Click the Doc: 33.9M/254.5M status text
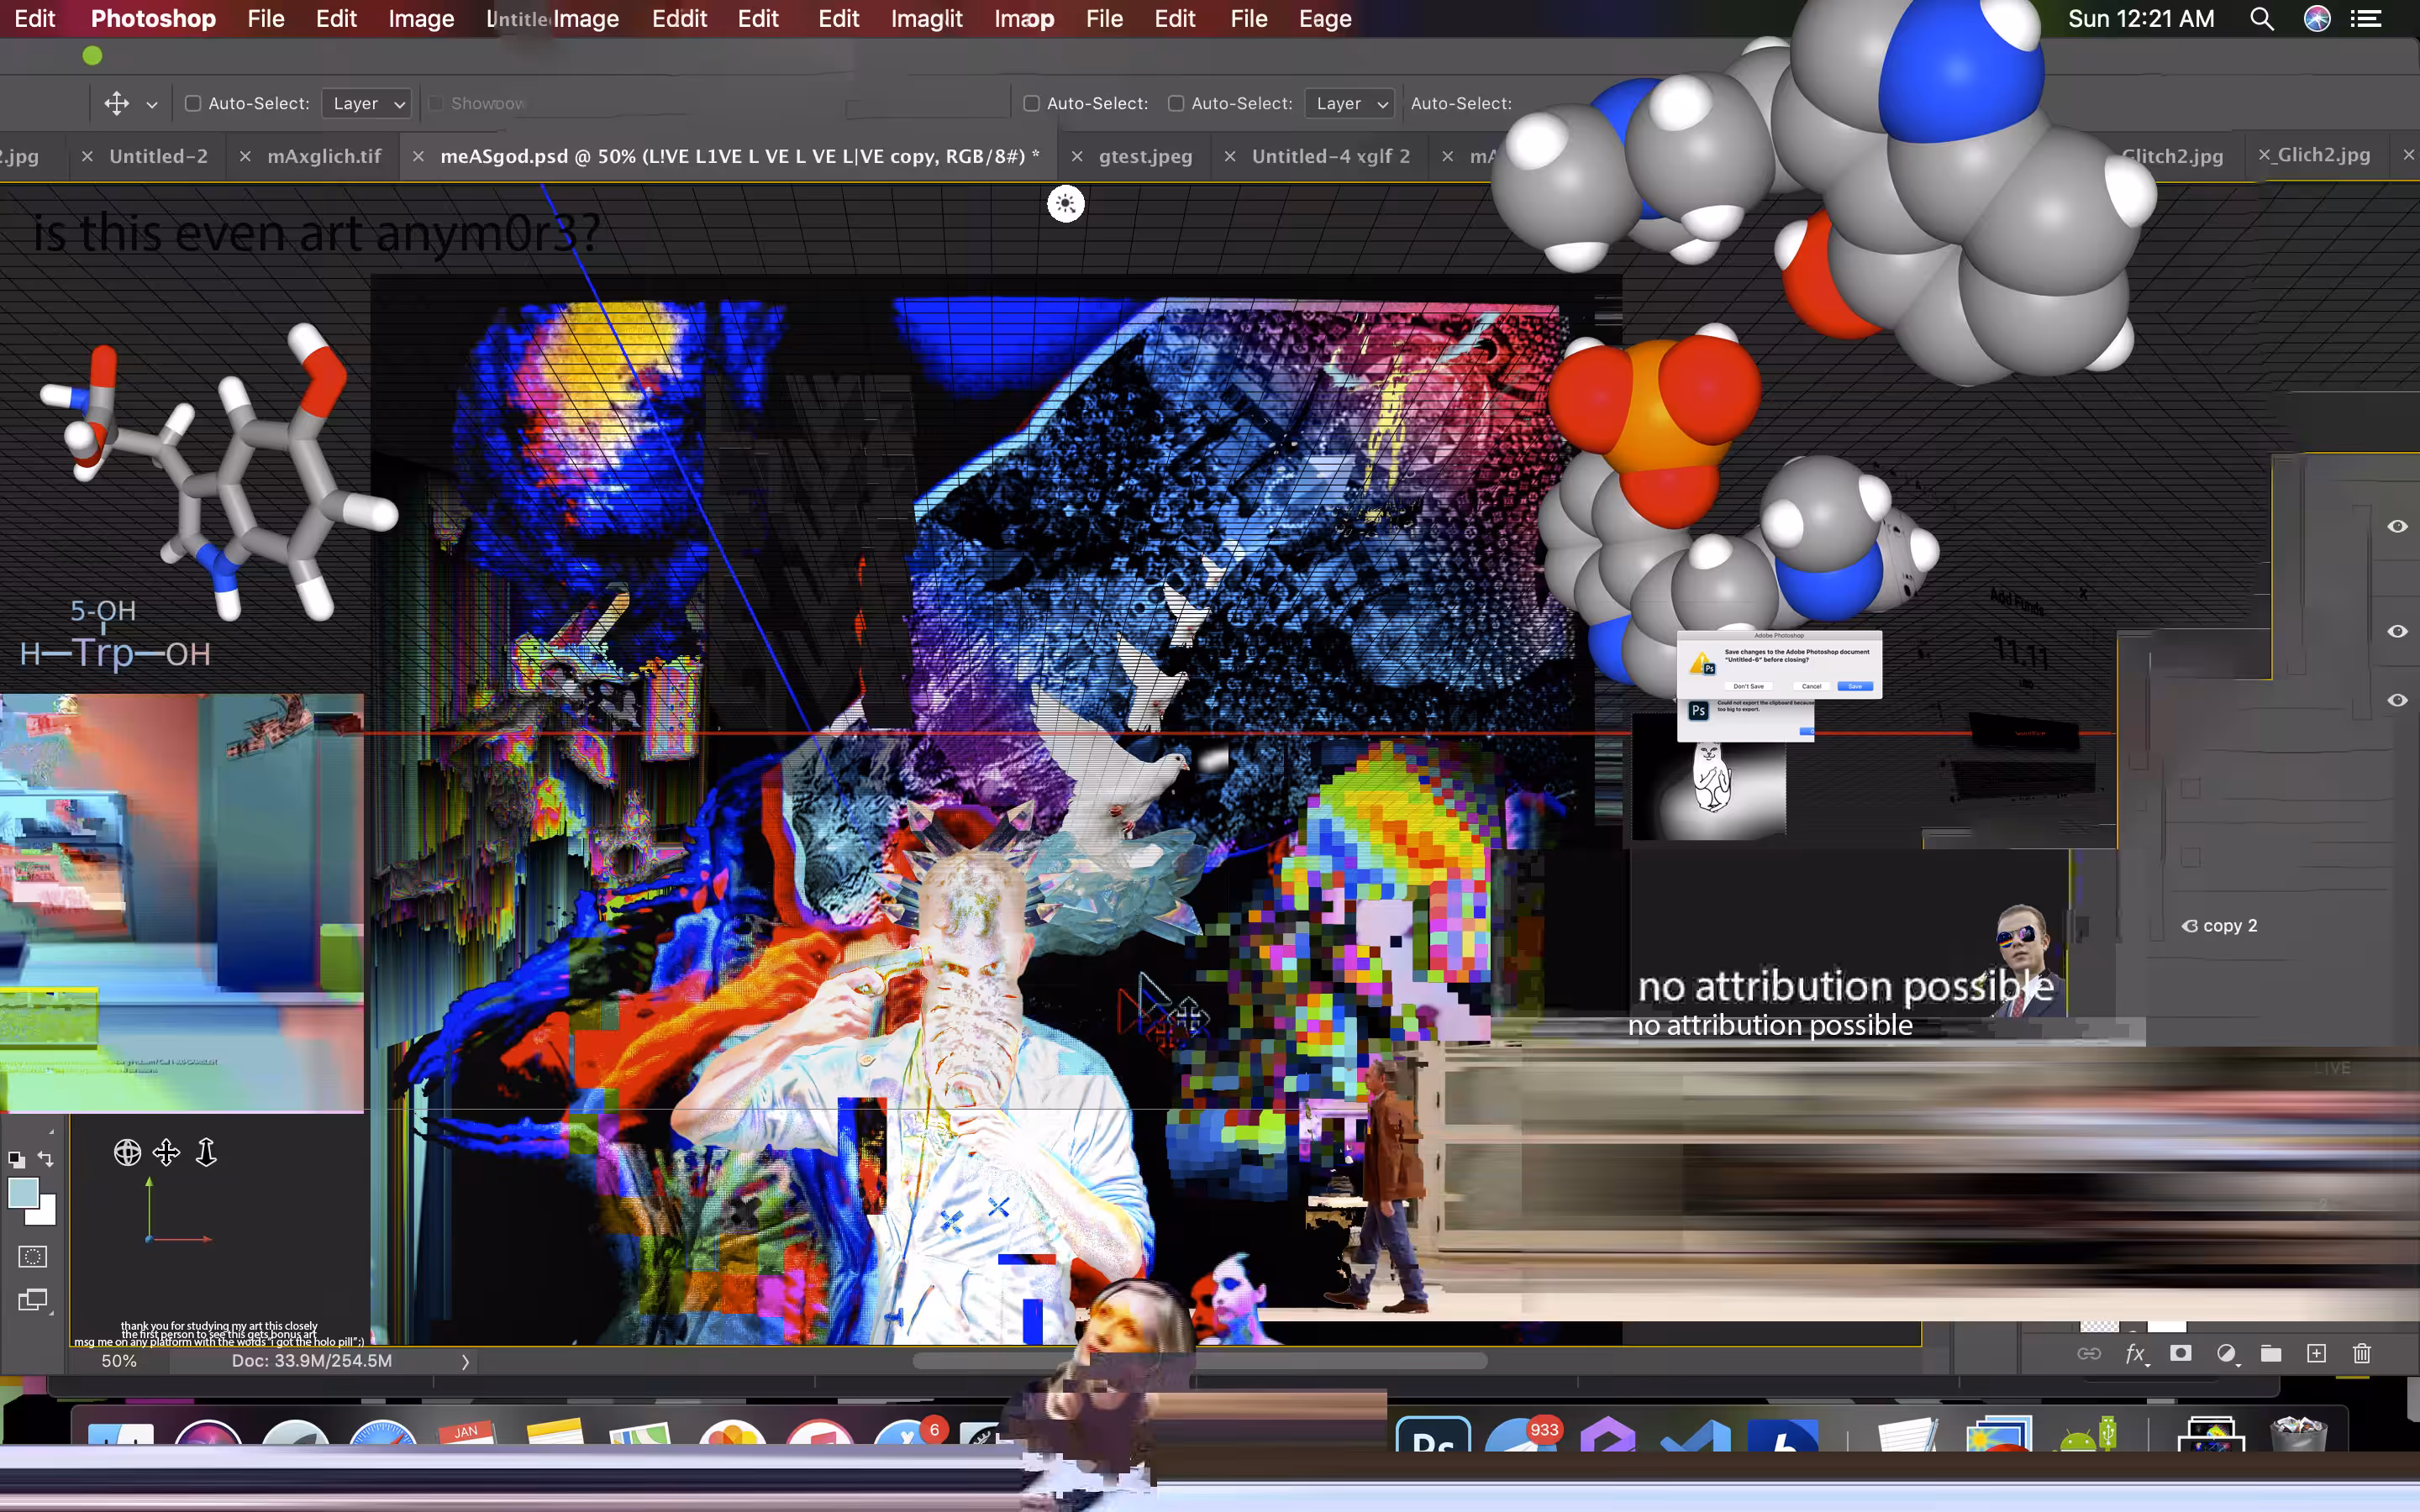This screenshot has height=1512, width=2420. [x=312, y=1361]
